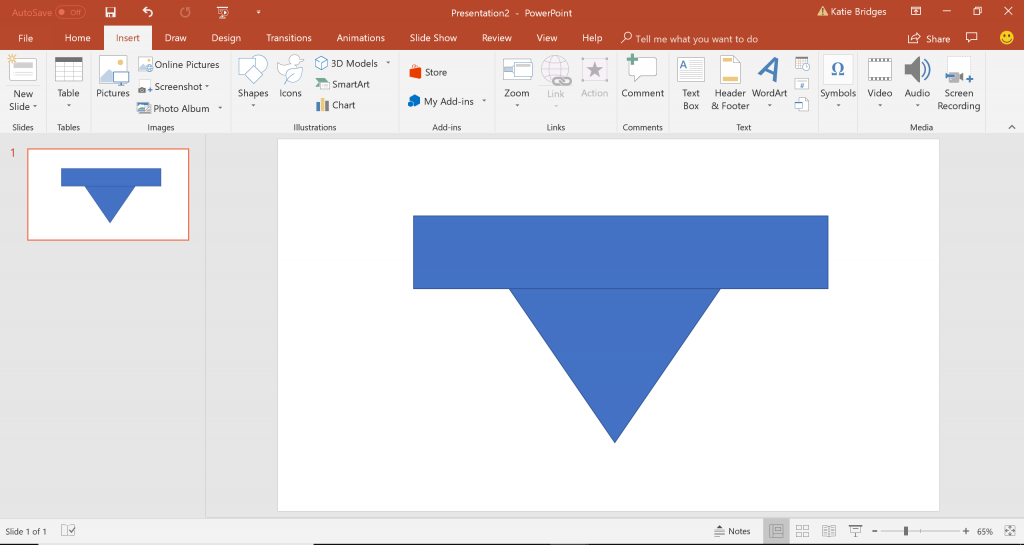Customize Quick Access Toolbar dropdown
Screen dimensions: 1024x545
(259, 12)
